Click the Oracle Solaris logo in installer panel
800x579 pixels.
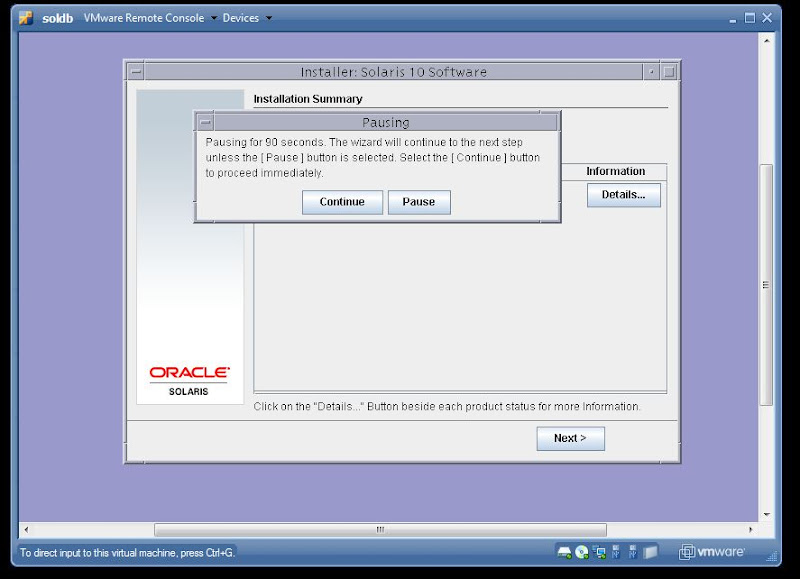[x=188, y=377]
